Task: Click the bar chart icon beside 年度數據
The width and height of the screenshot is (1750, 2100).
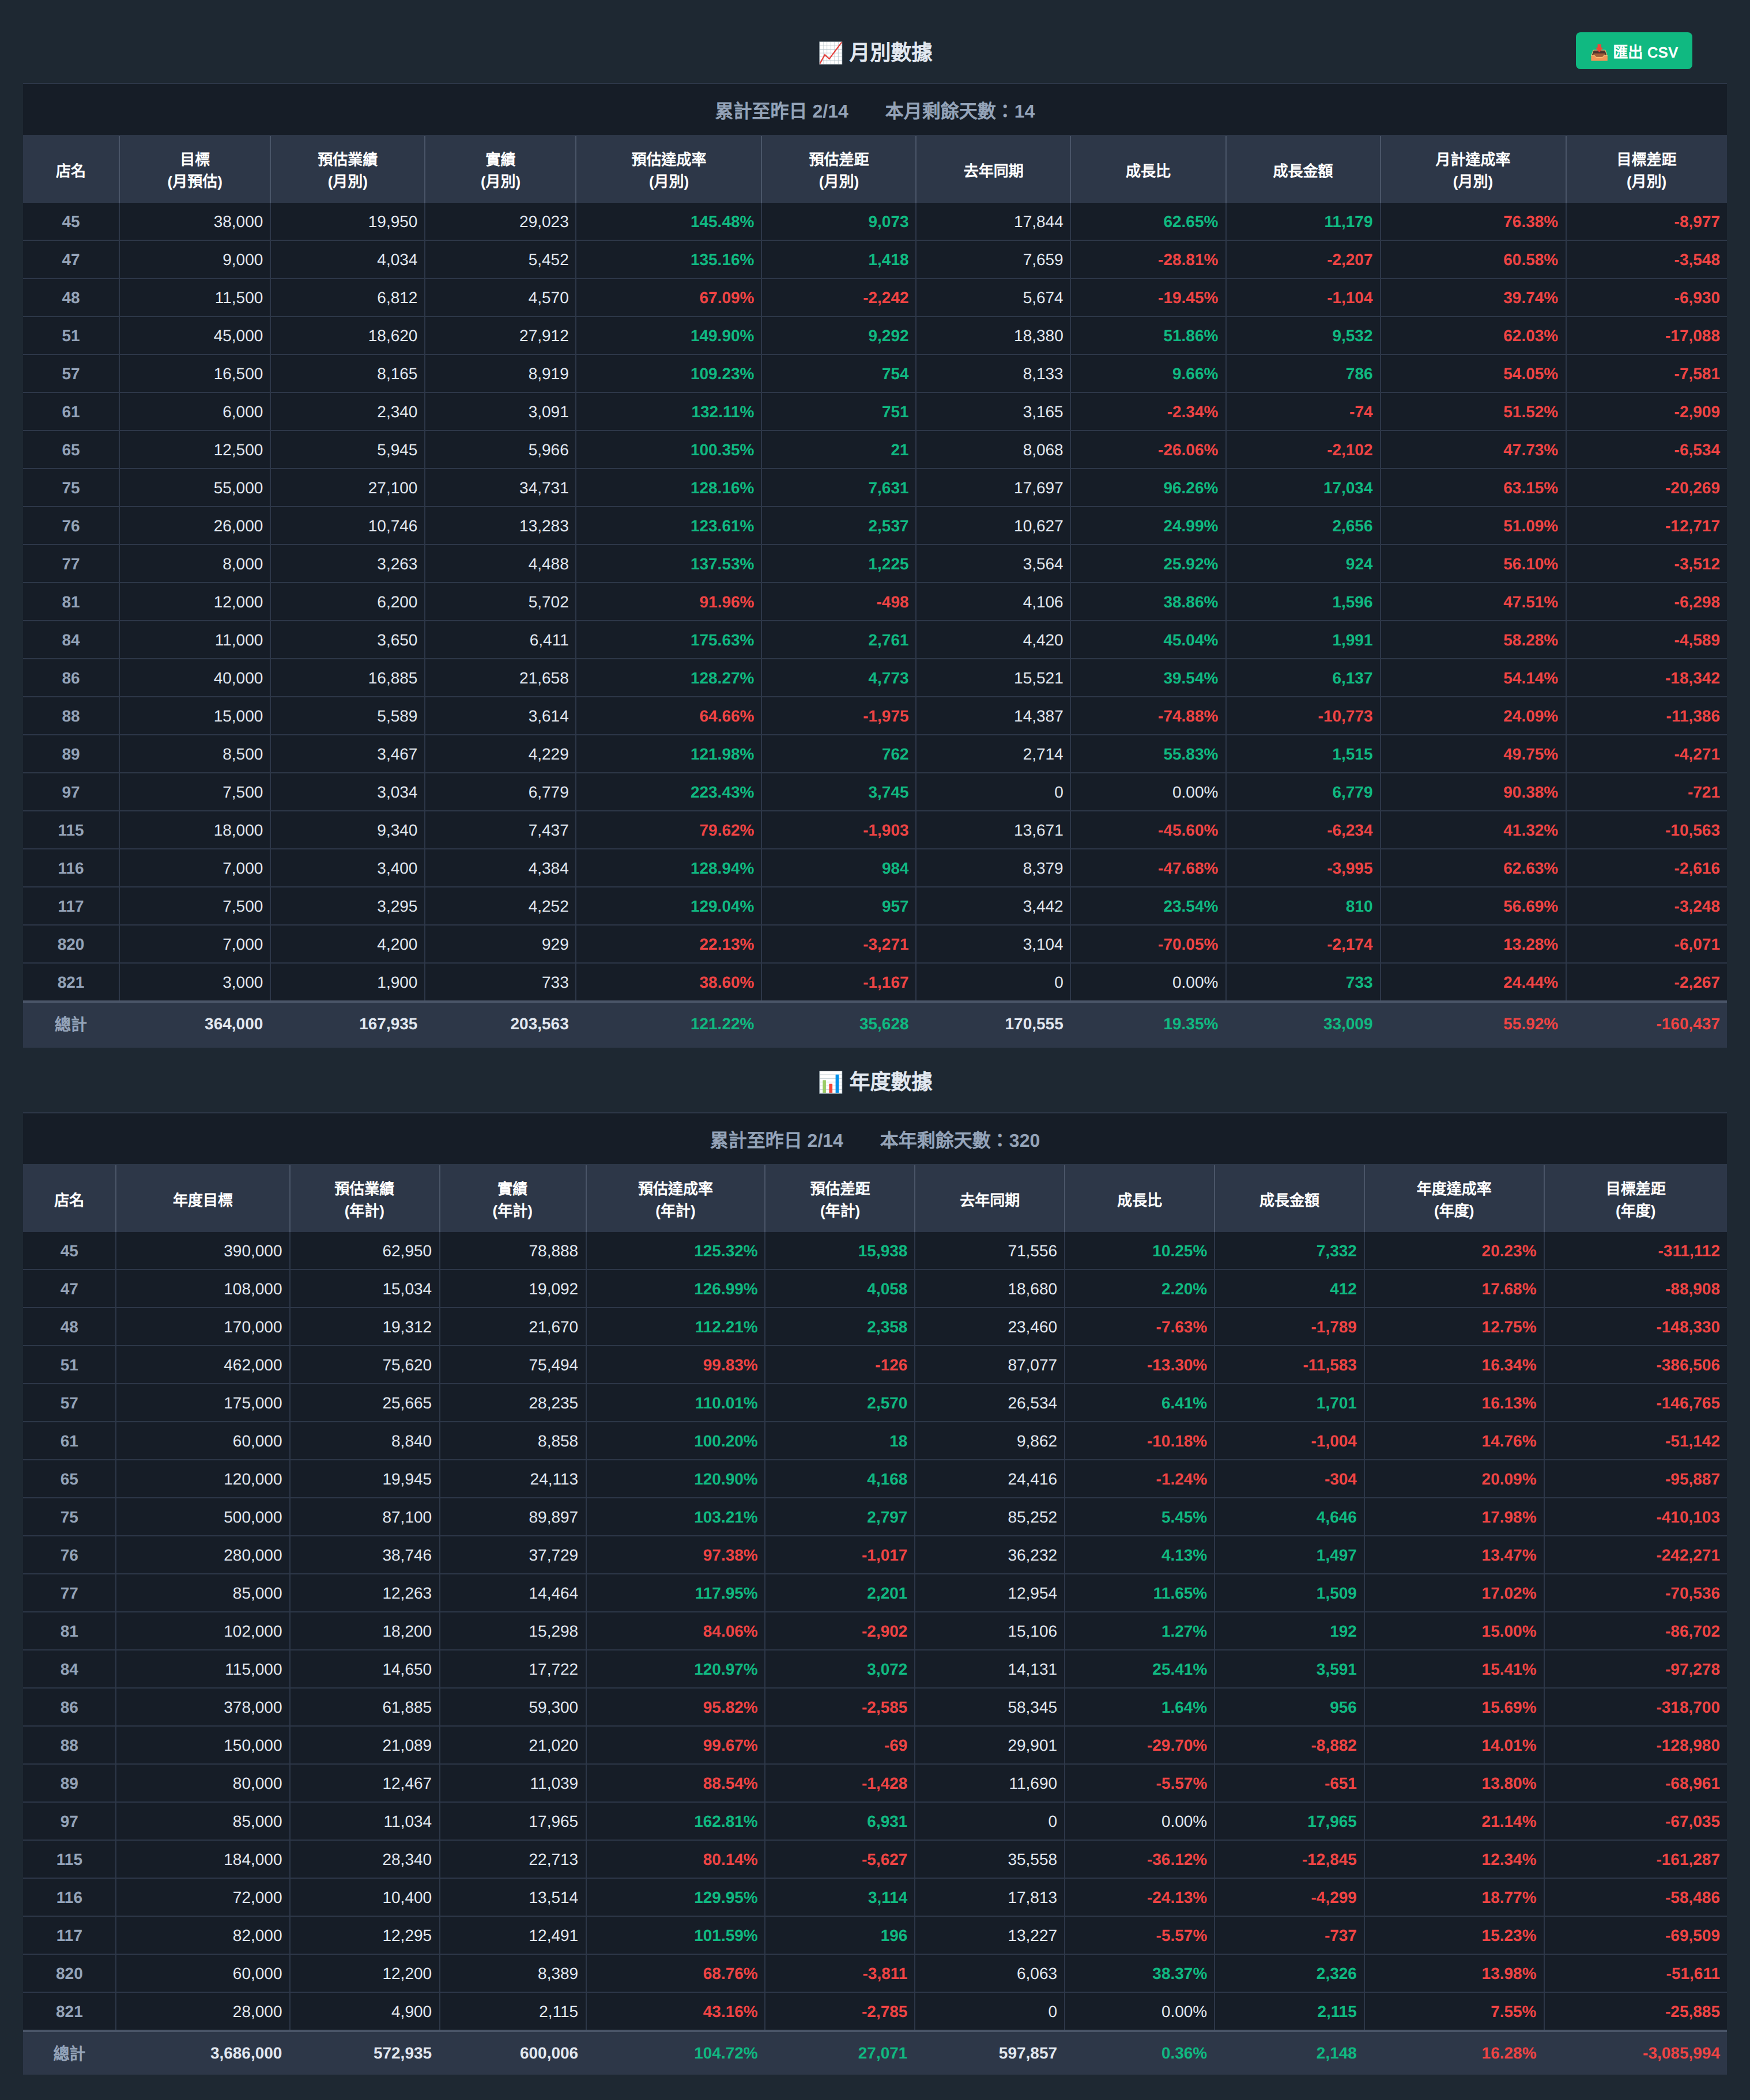Action: coord(830,1082)
